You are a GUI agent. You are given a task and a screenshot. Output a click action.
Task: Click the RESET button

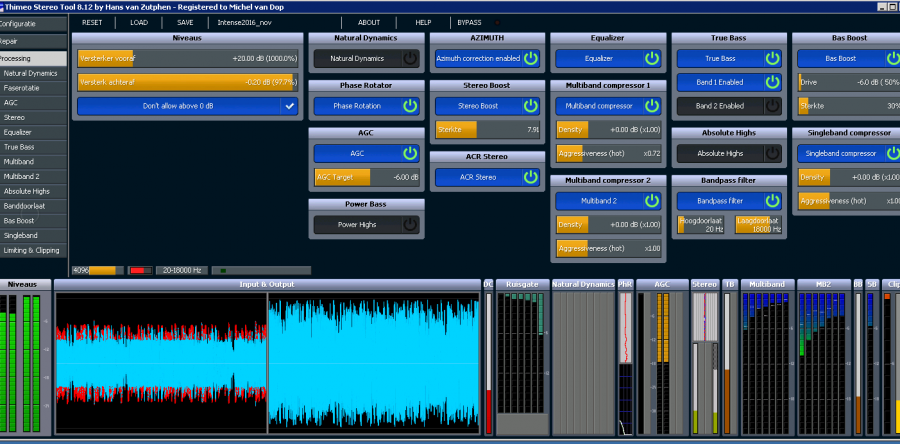point(92,23)
